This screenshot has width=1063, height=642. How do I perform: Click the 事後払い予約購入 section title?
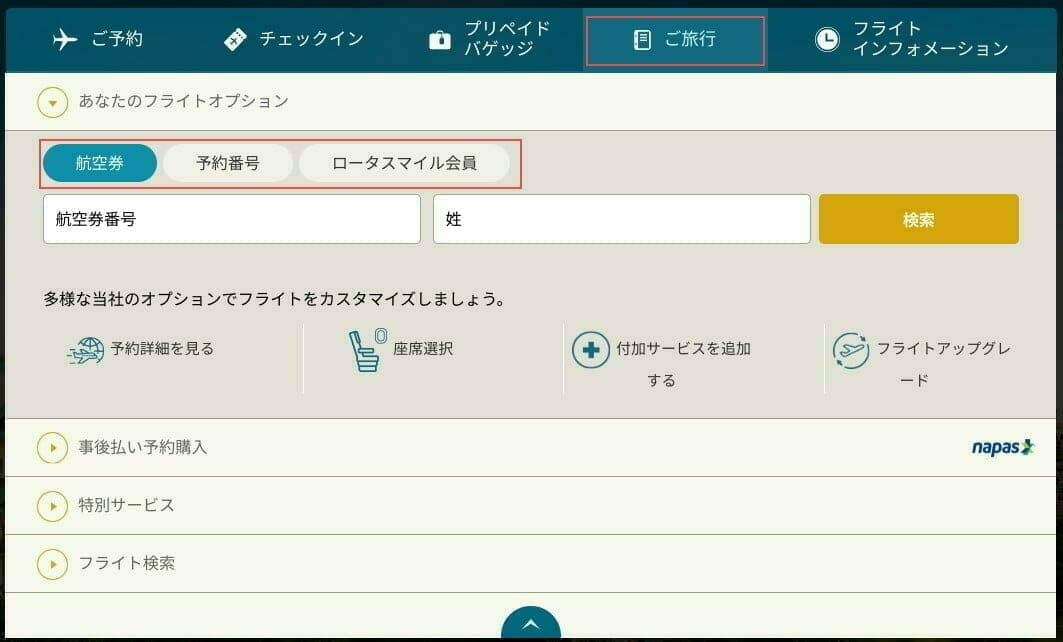pyautogui.click(x=142, y=447)
